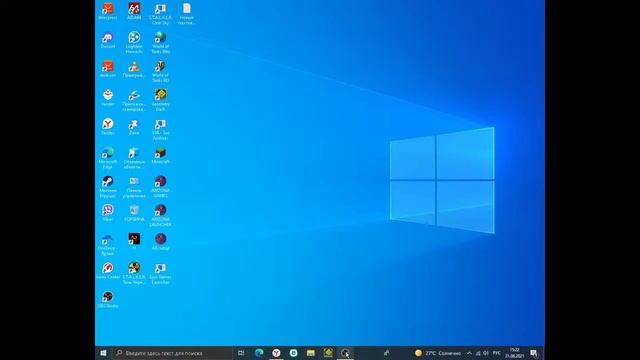Open Geometry Dash desktop shortcut
The image size is (640, 360).
(x=160, y=100)
